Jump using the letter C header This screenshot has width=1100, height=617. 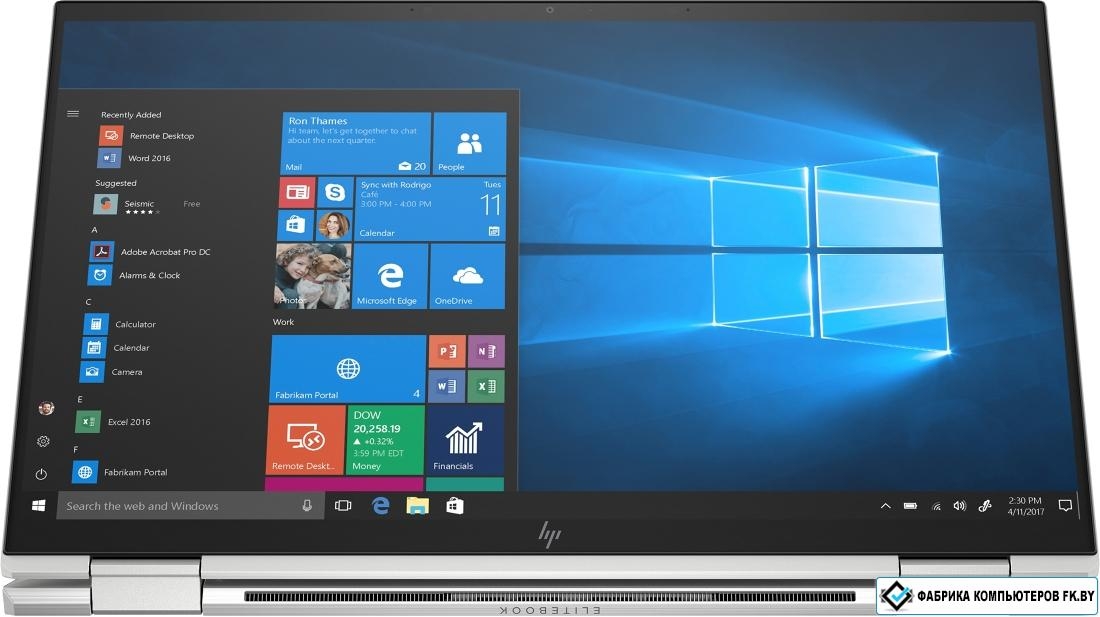tap(88, 301)
